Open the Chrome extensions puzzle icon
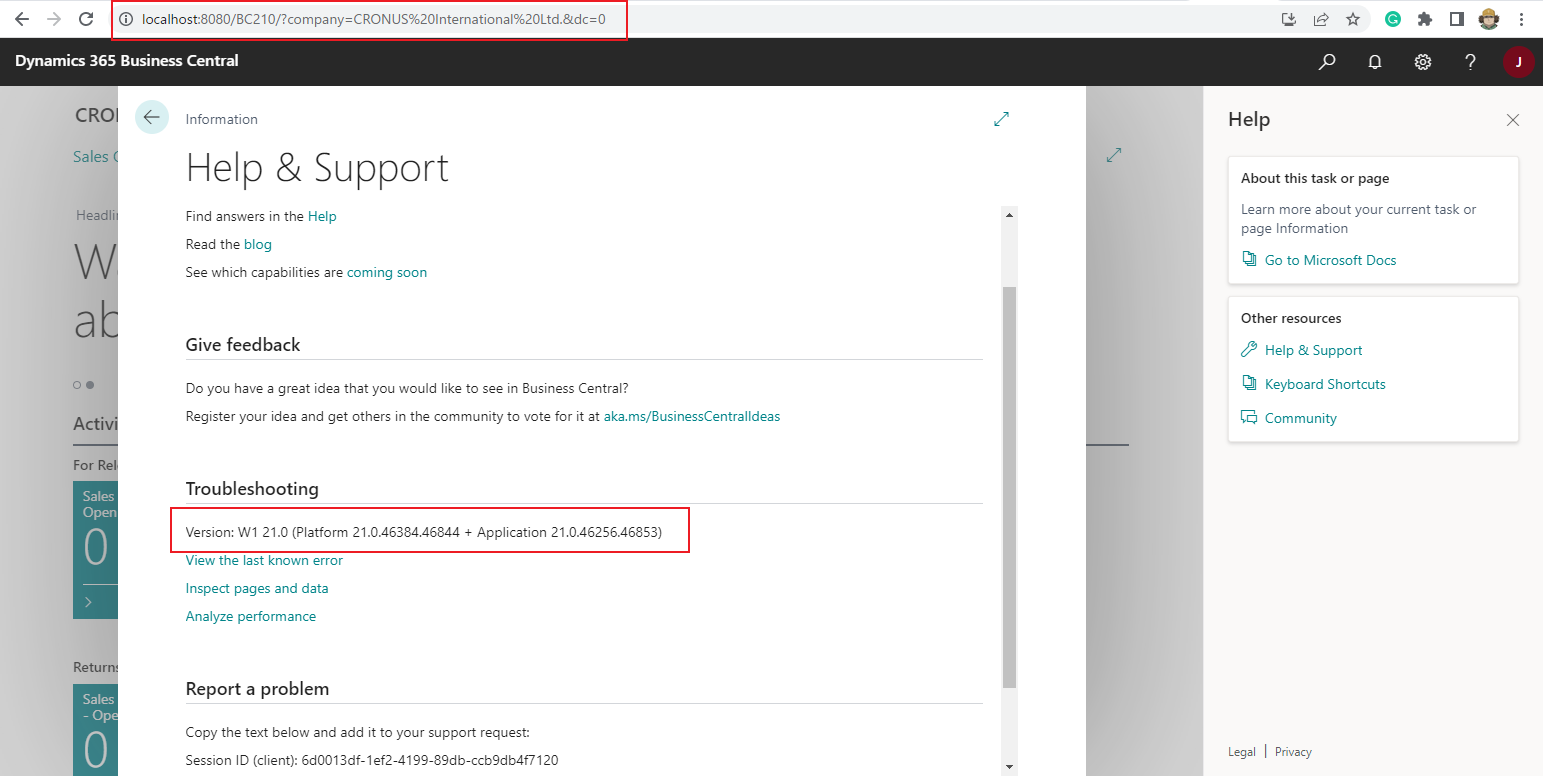Screen dimensions: 1543x776 click(x=1424, y=18)
